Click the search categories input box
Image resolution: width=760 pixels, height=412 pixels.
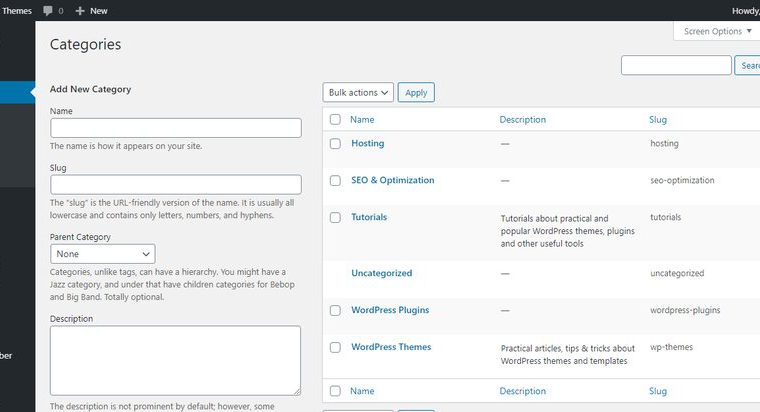676,65
